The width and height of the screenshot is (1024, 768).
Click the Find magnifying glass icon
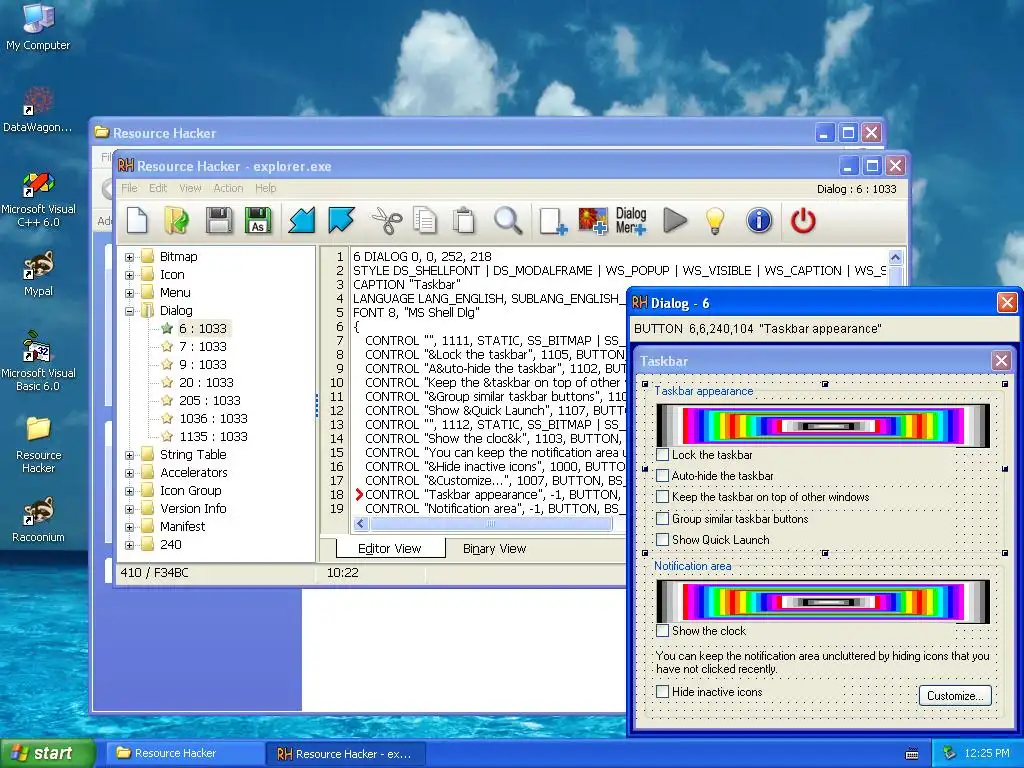[507, 220]
